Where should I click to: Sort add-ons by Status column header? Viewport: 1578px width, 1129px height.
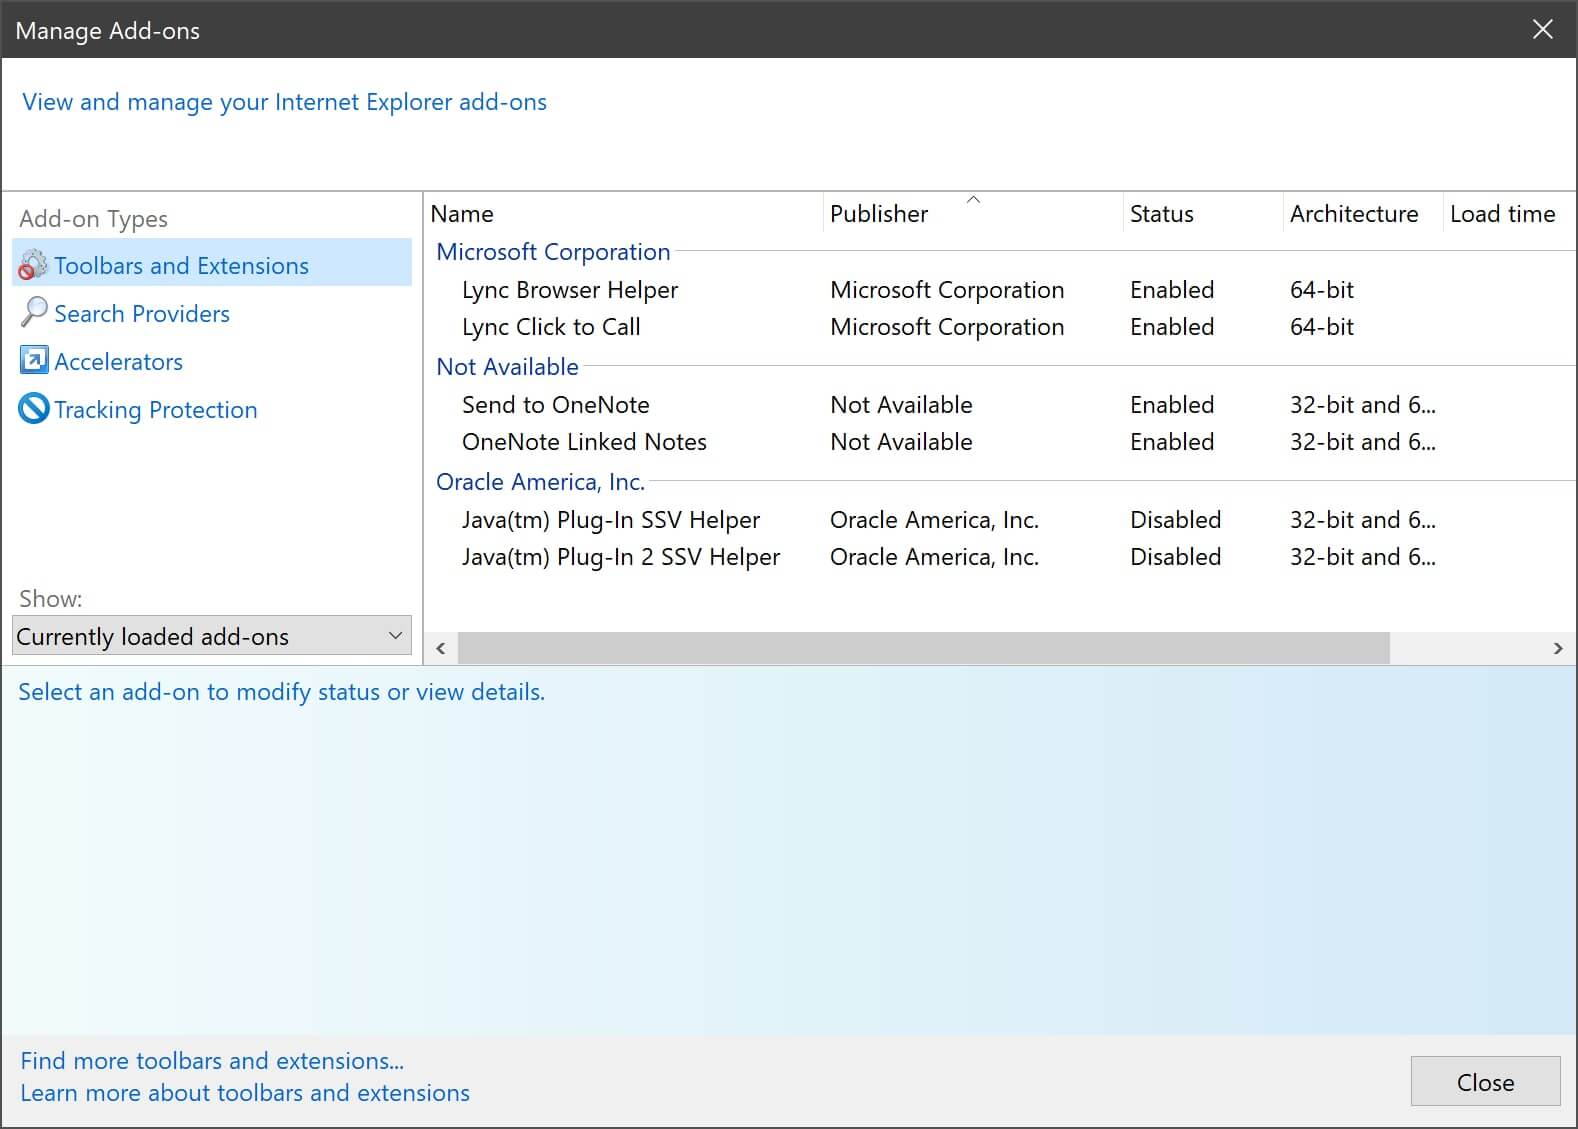[1161, 214]
